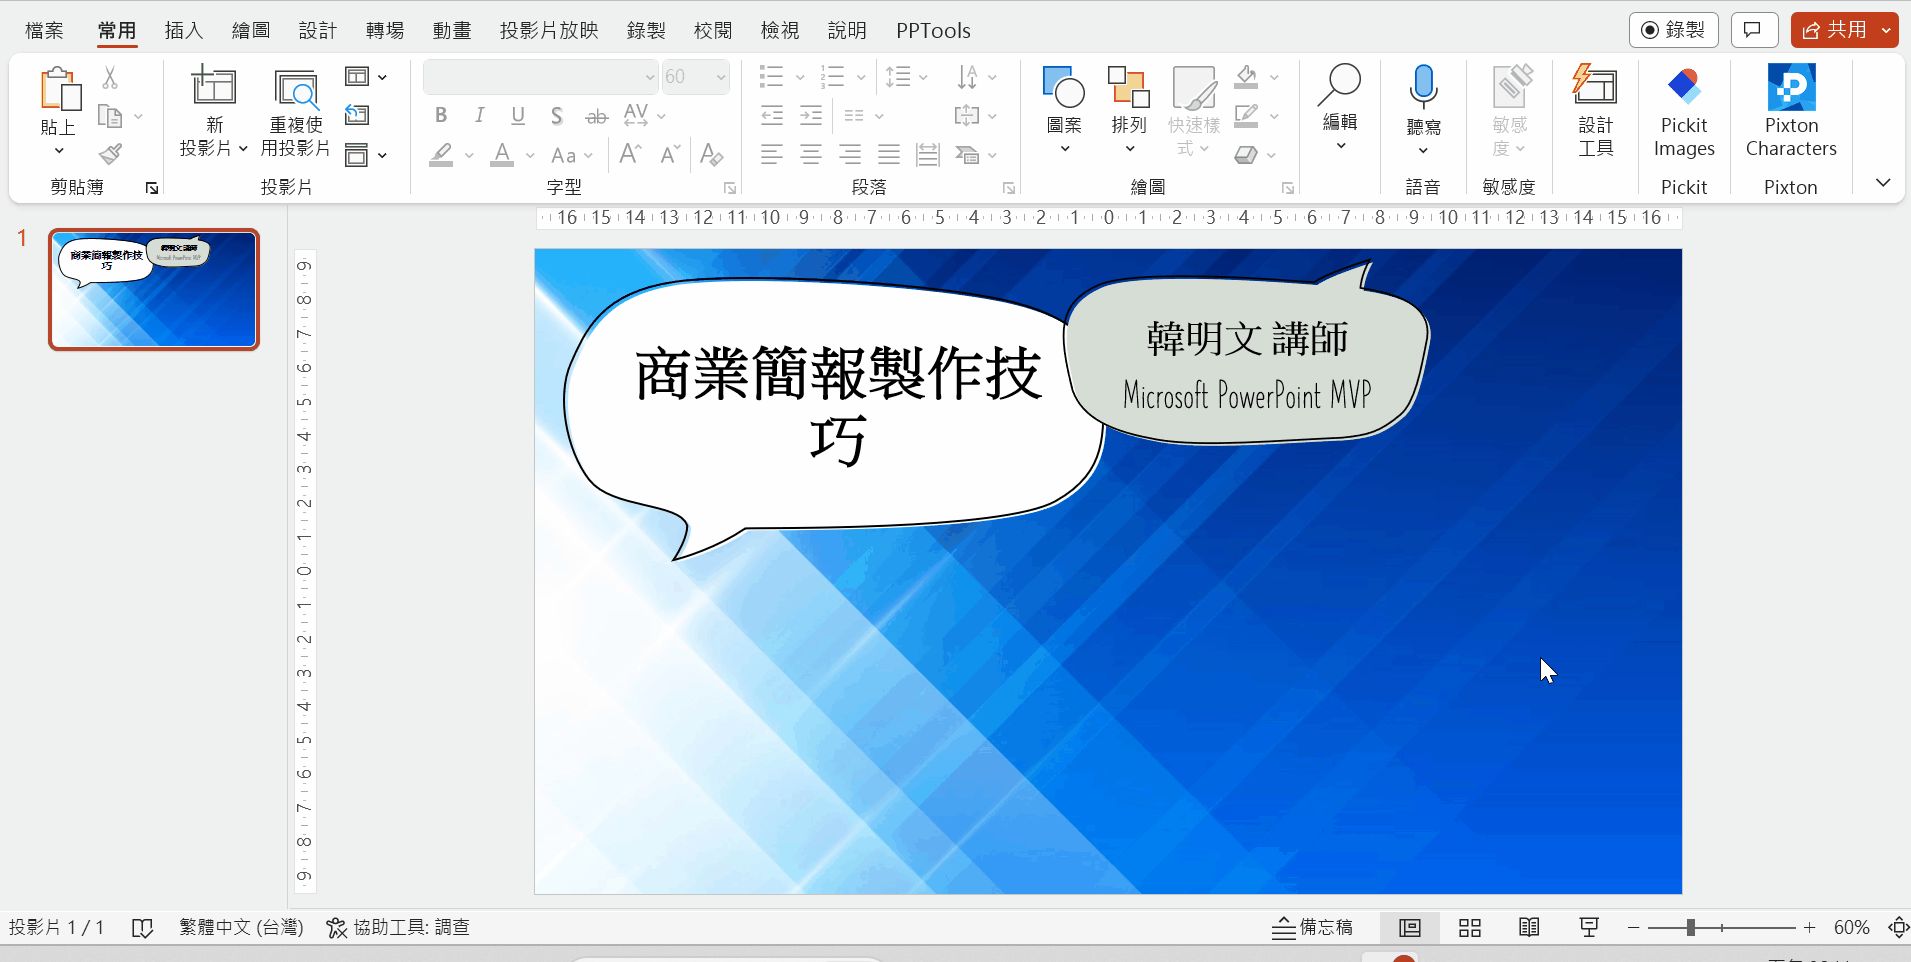Toggle Underline formatting
The height and width of the screenshot is (962, 1911).
tap(518, 116)
